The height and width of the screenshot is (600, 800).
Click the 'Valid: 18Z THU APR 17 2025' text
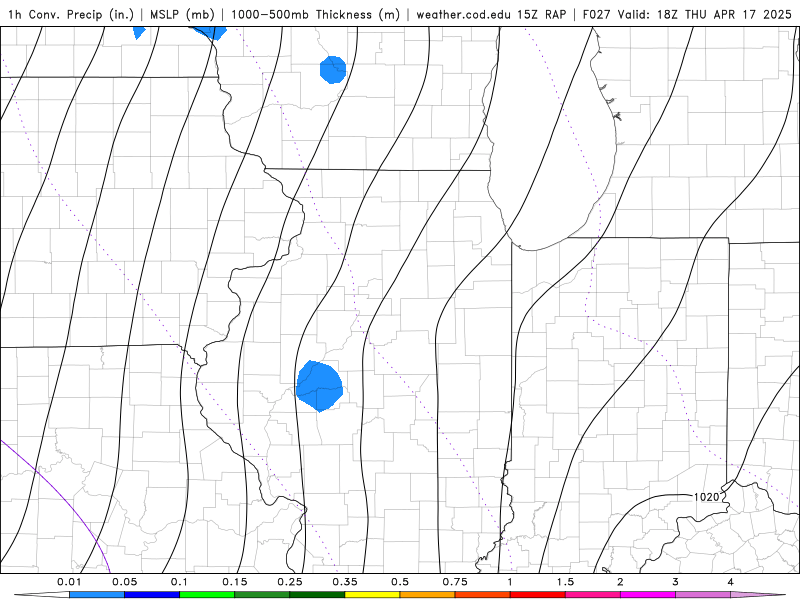(705, 14)
